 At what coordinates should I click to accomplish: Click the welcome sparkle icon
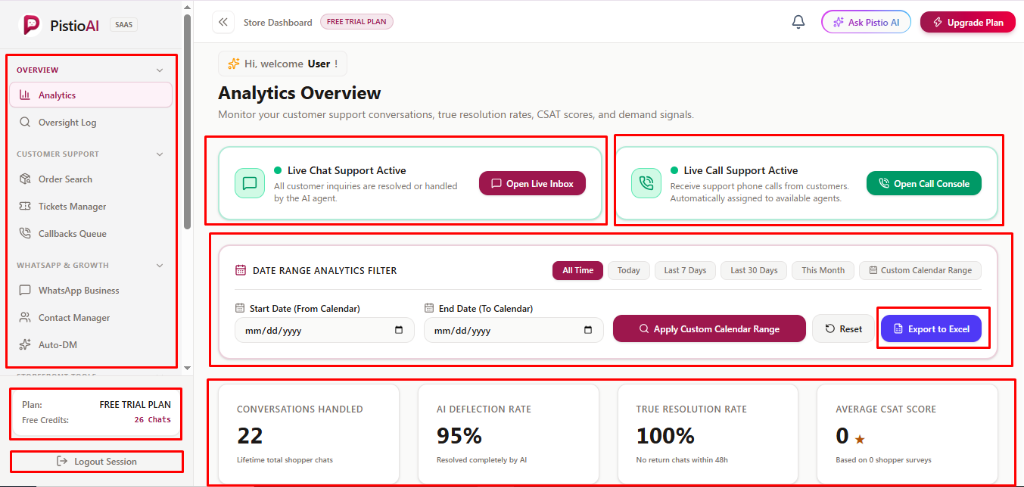coord(233,64)
